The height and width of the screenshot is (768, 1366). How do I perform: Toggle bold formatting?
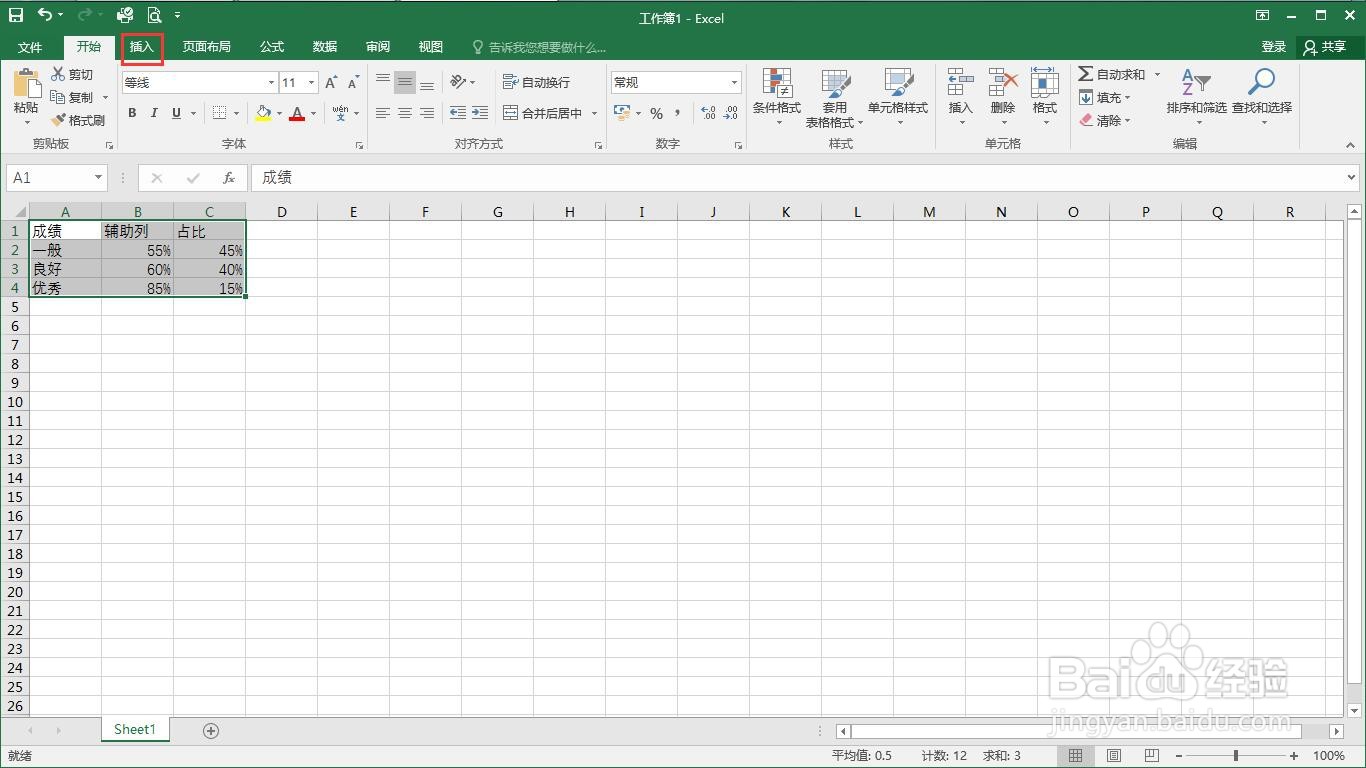(132, 113)
